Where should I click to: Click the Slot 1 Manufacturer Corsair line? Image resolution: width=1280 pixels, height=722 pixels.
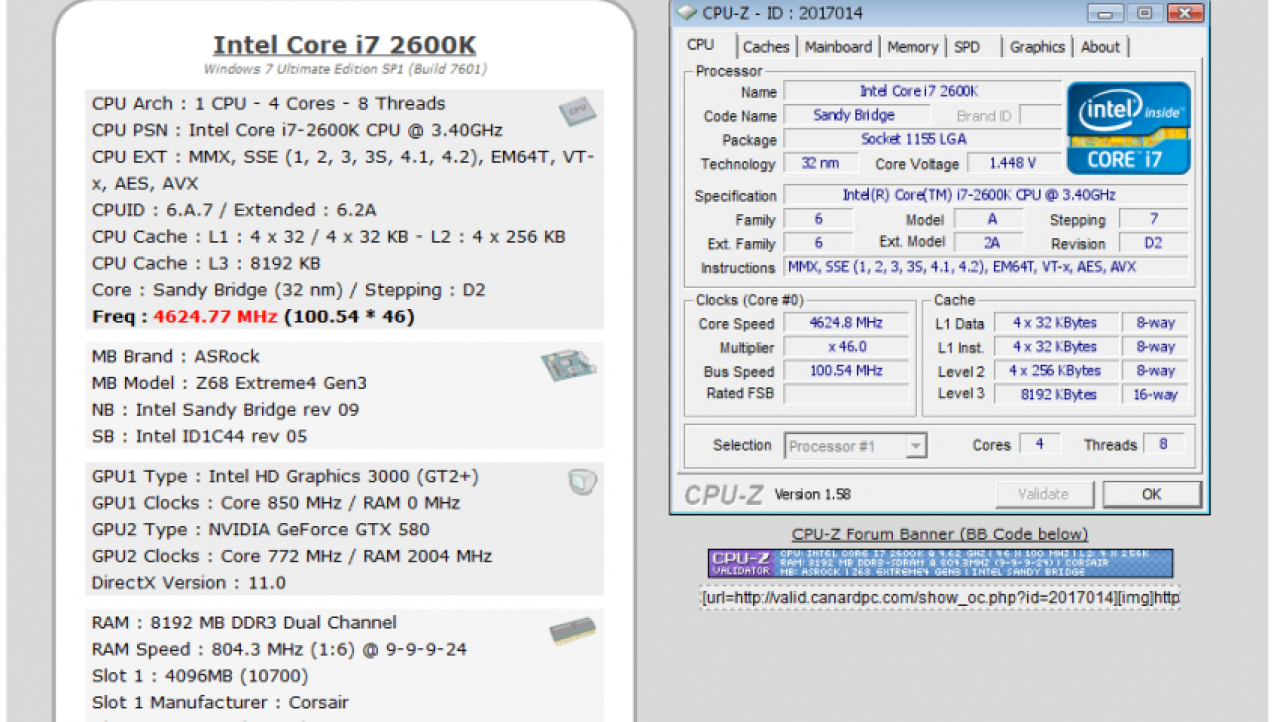point(220,702)
